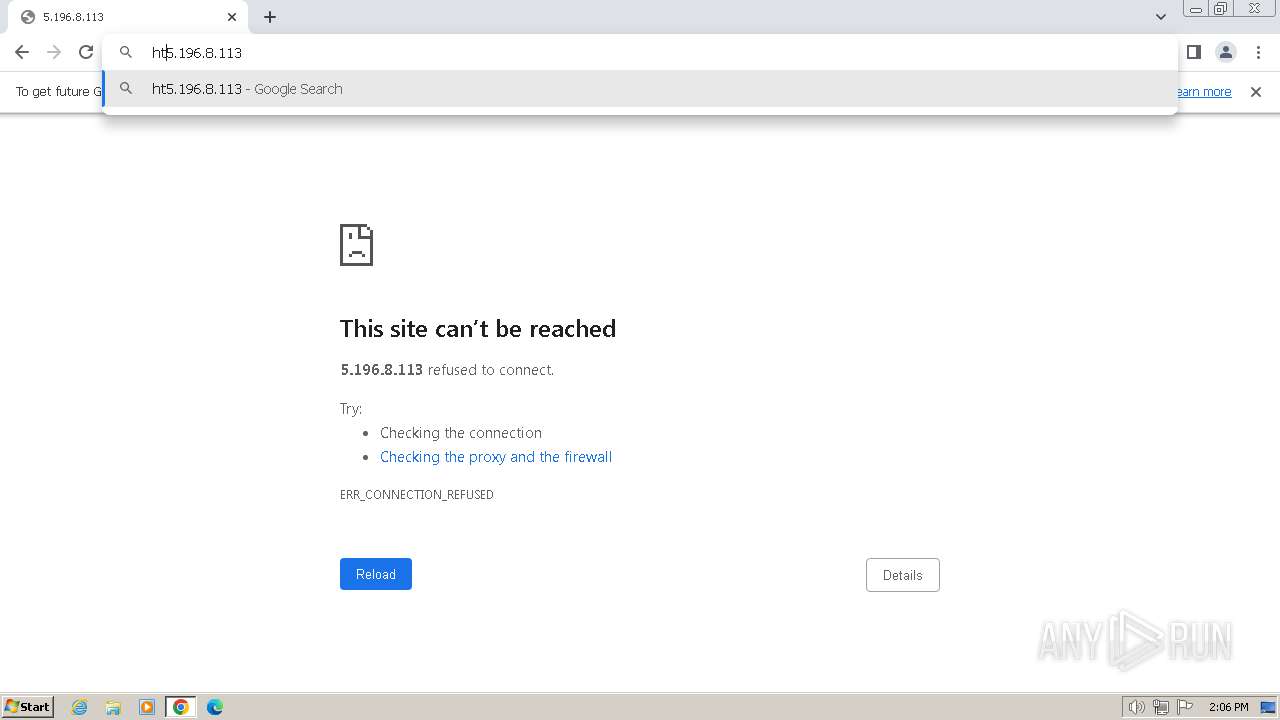This screenshot has height=720, width=1280.
Task: Click 'This site can't be reached' heading
Action: [x=478, y=329]
